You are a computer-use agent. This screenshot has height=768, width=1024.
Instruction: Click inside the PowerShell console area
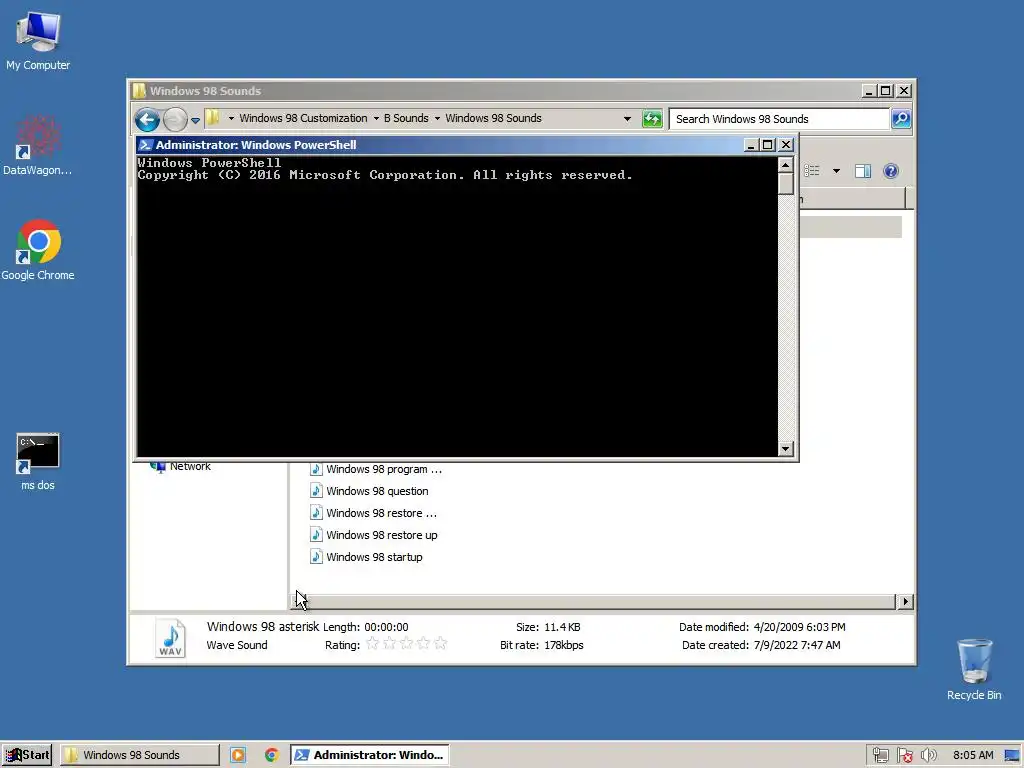pyautogui.click(x=457, y=307)
